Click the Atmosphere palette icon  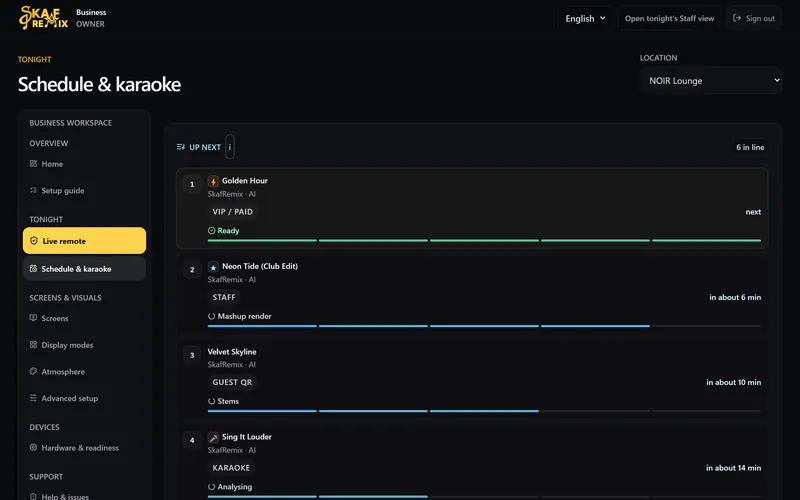pyautogui.click(x=33, y=371)
